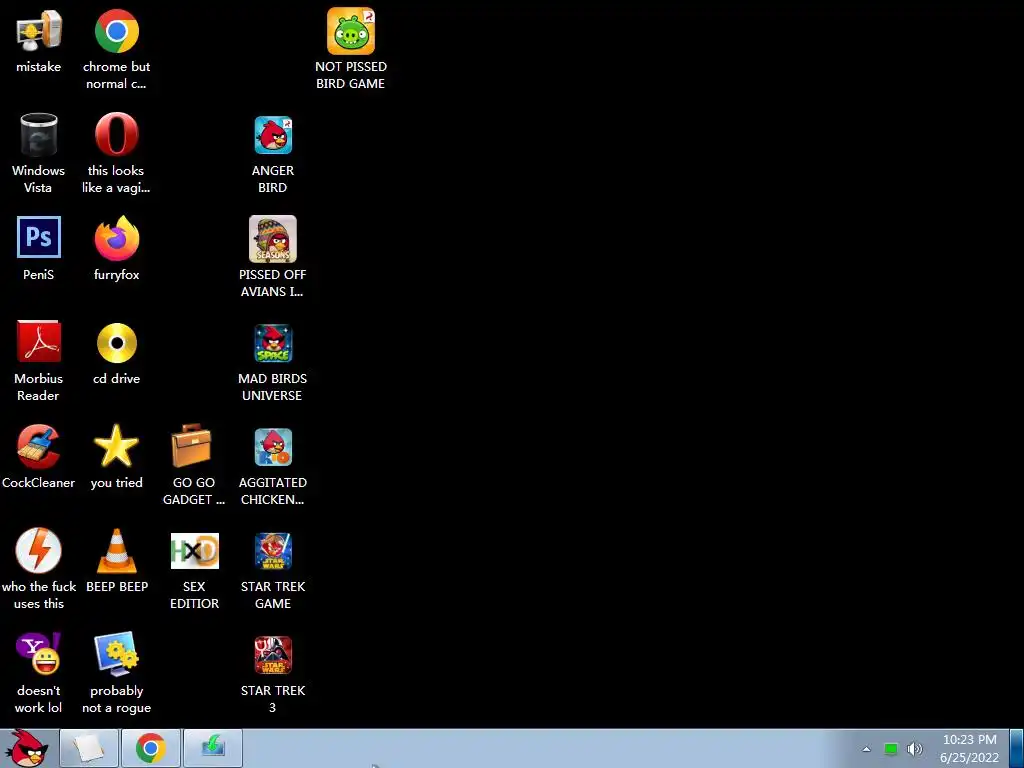Launch 'chrome but normal' Chrome shortcut
1024x768 pixels.
117,31
